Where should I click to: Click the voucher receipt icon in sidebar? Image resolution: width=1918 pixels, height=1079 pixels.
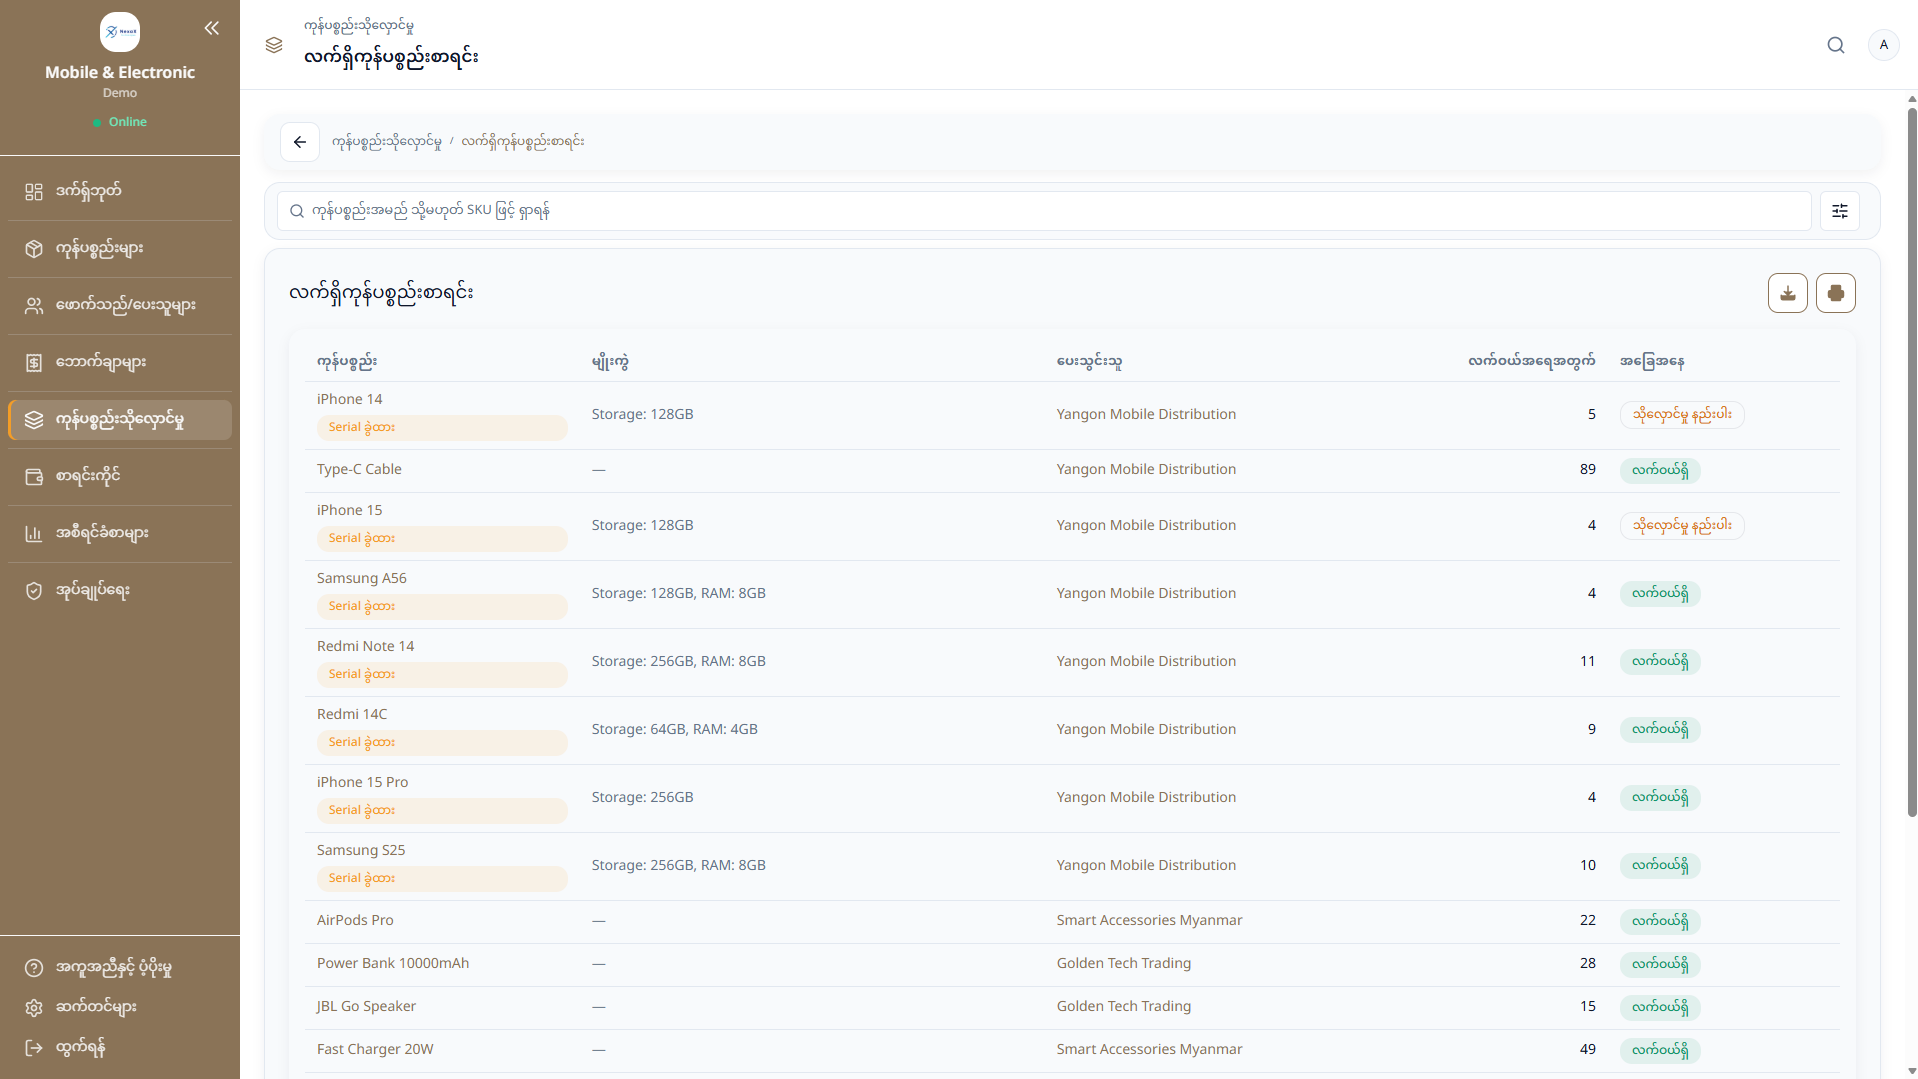pos(34,362)
